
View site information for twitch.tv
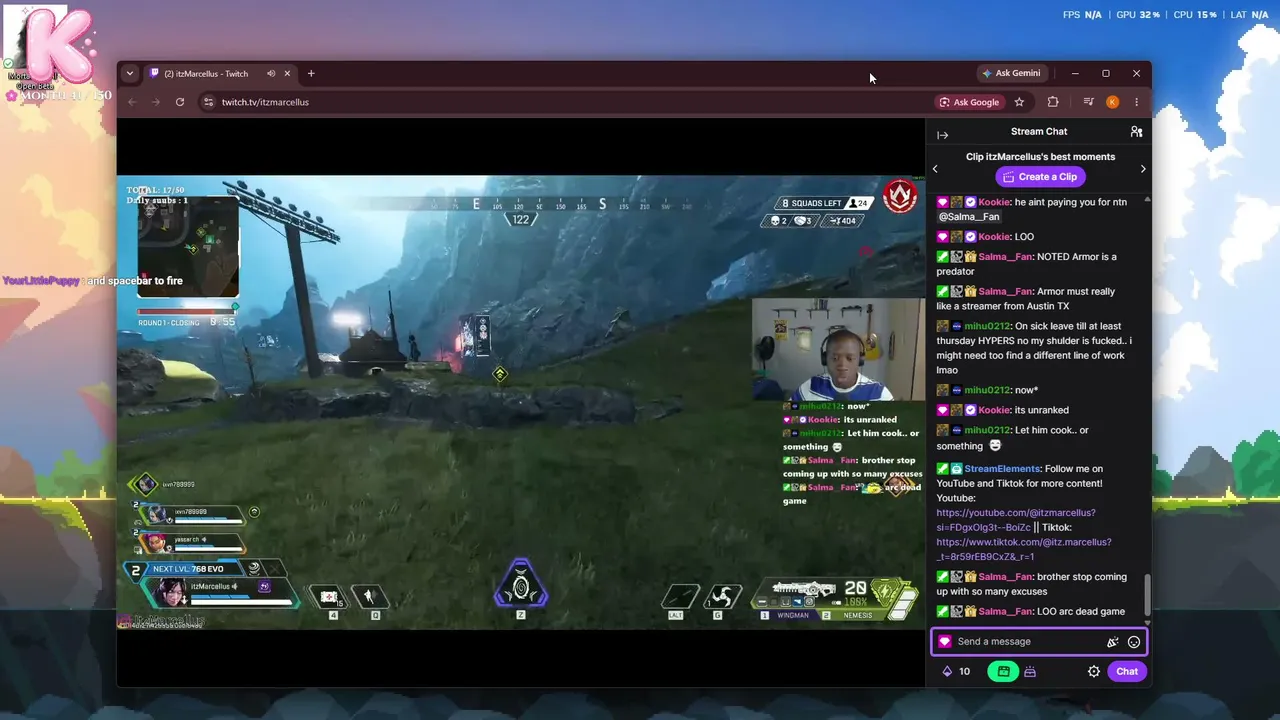click(x=208, y=102)
